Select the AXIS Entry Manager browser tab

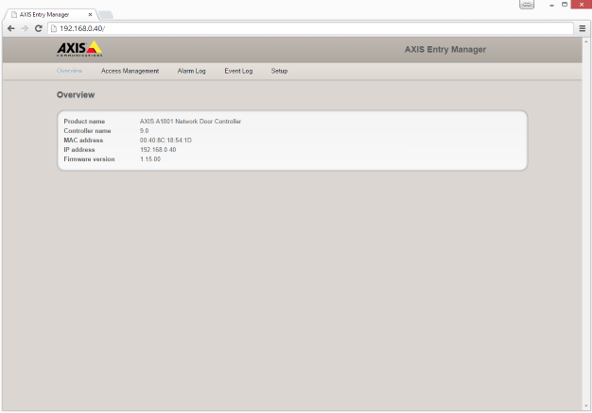point(51,15)
